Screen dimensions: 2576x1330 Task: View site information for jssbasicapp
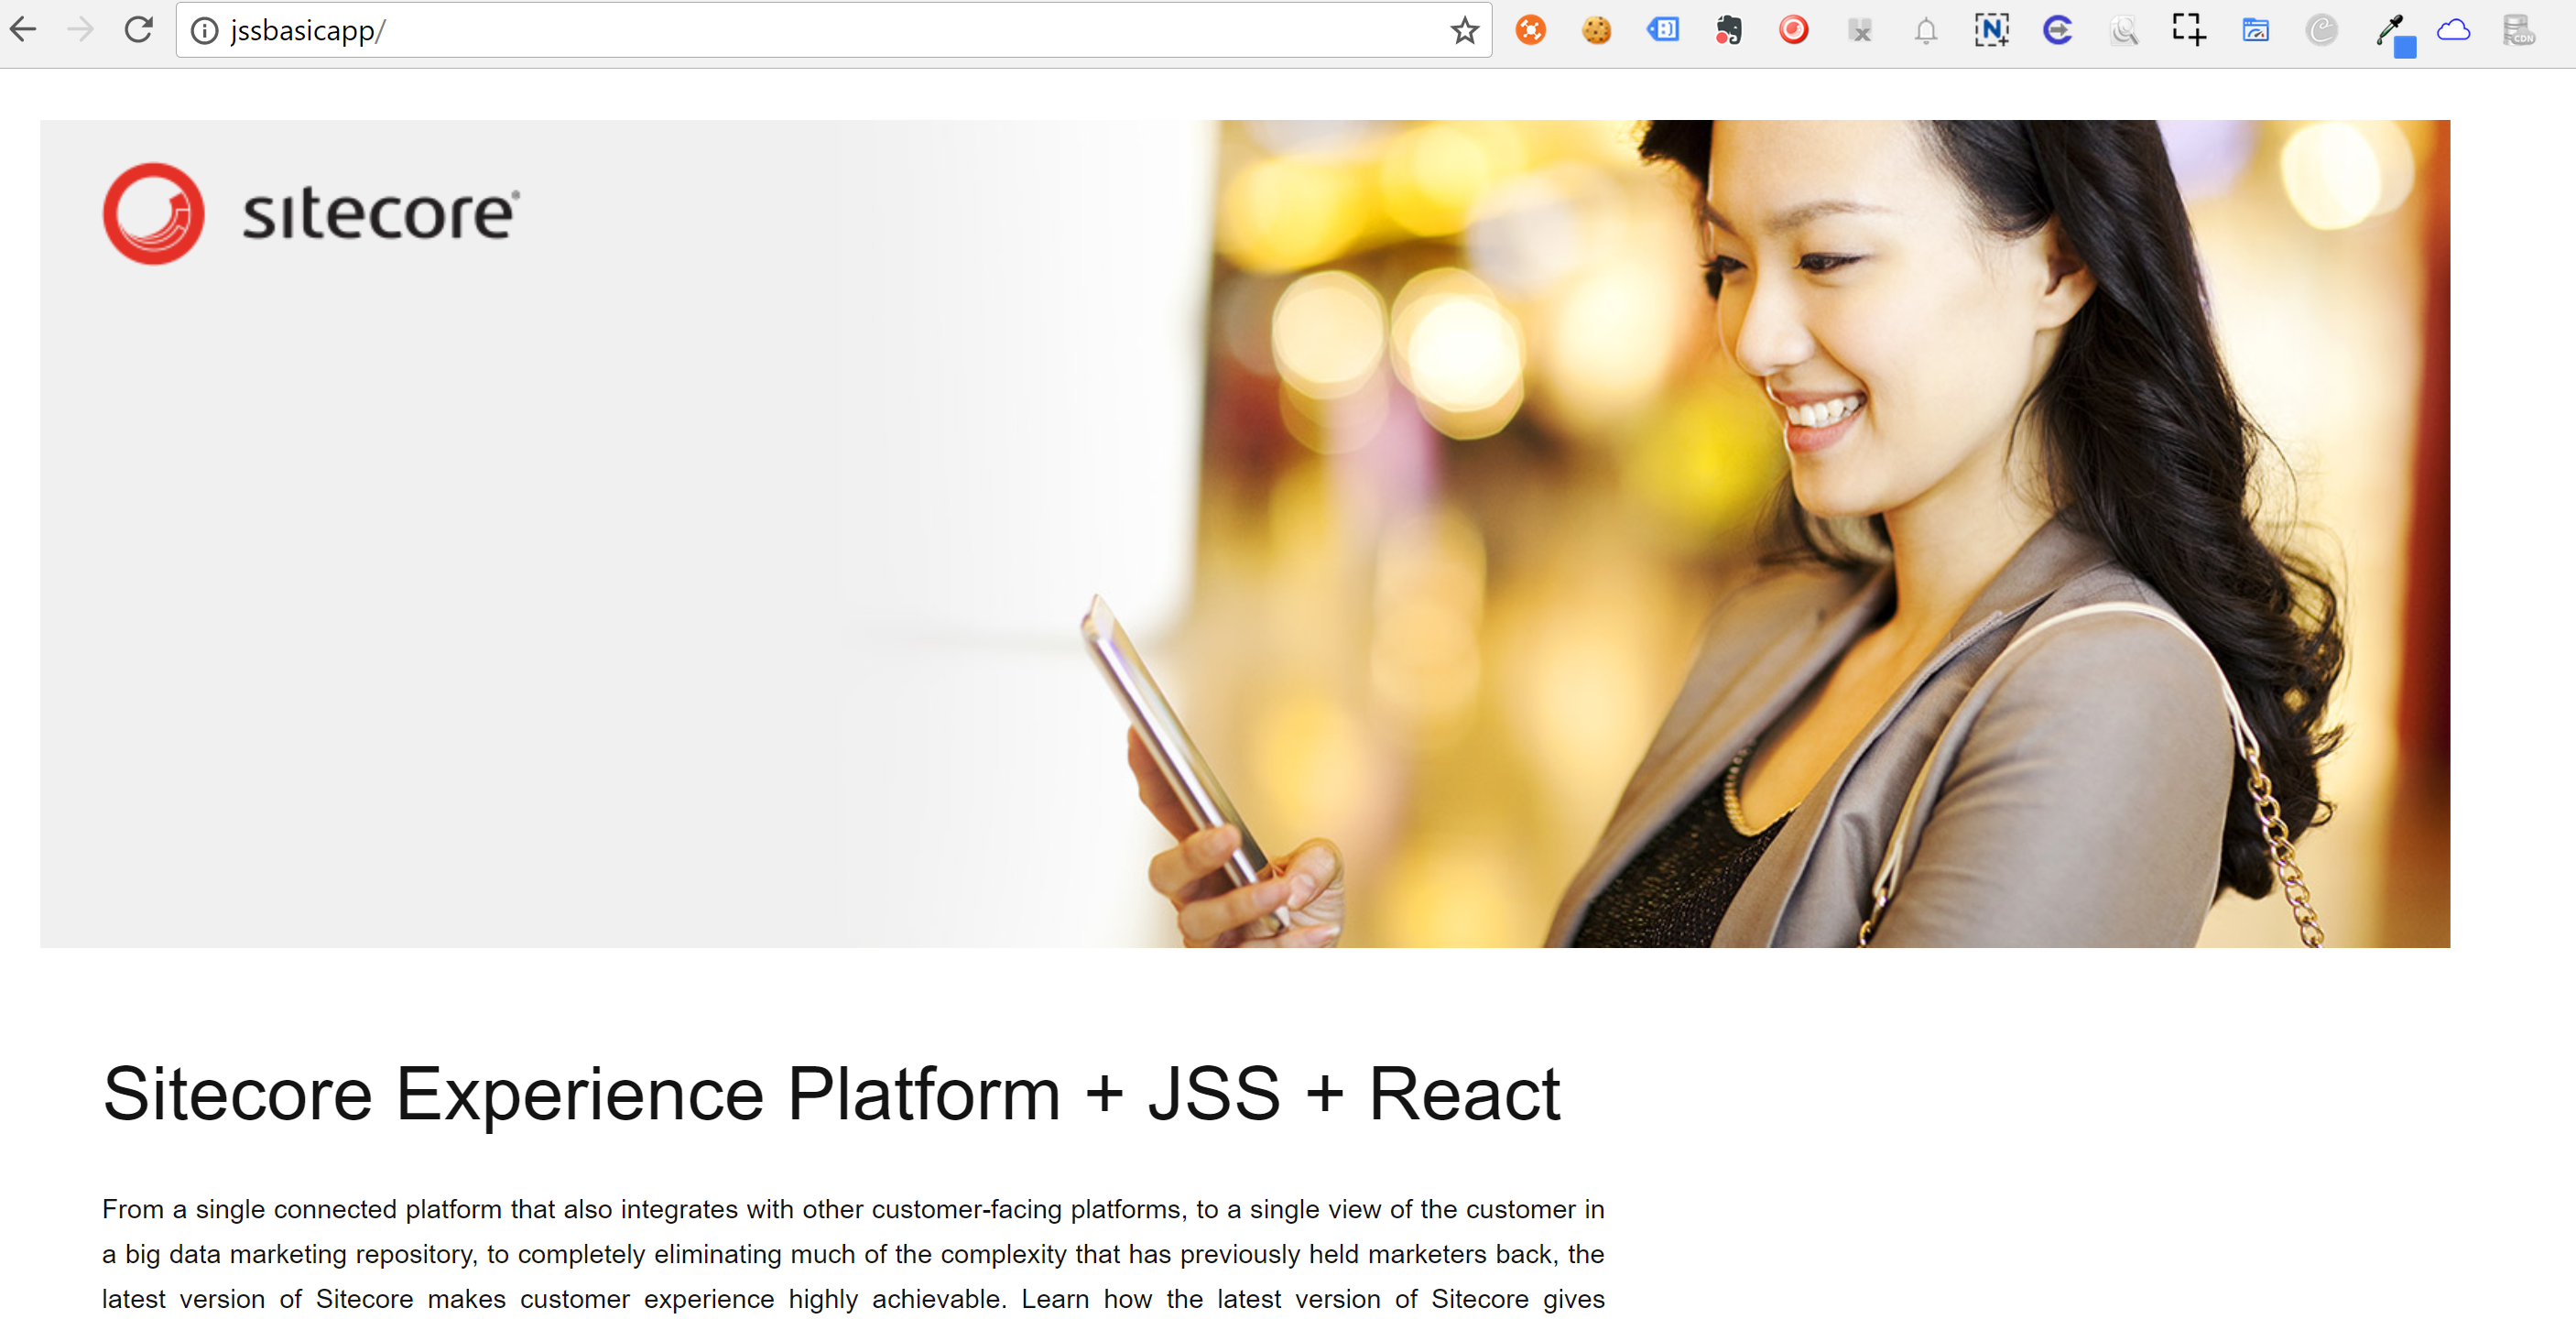204,31
